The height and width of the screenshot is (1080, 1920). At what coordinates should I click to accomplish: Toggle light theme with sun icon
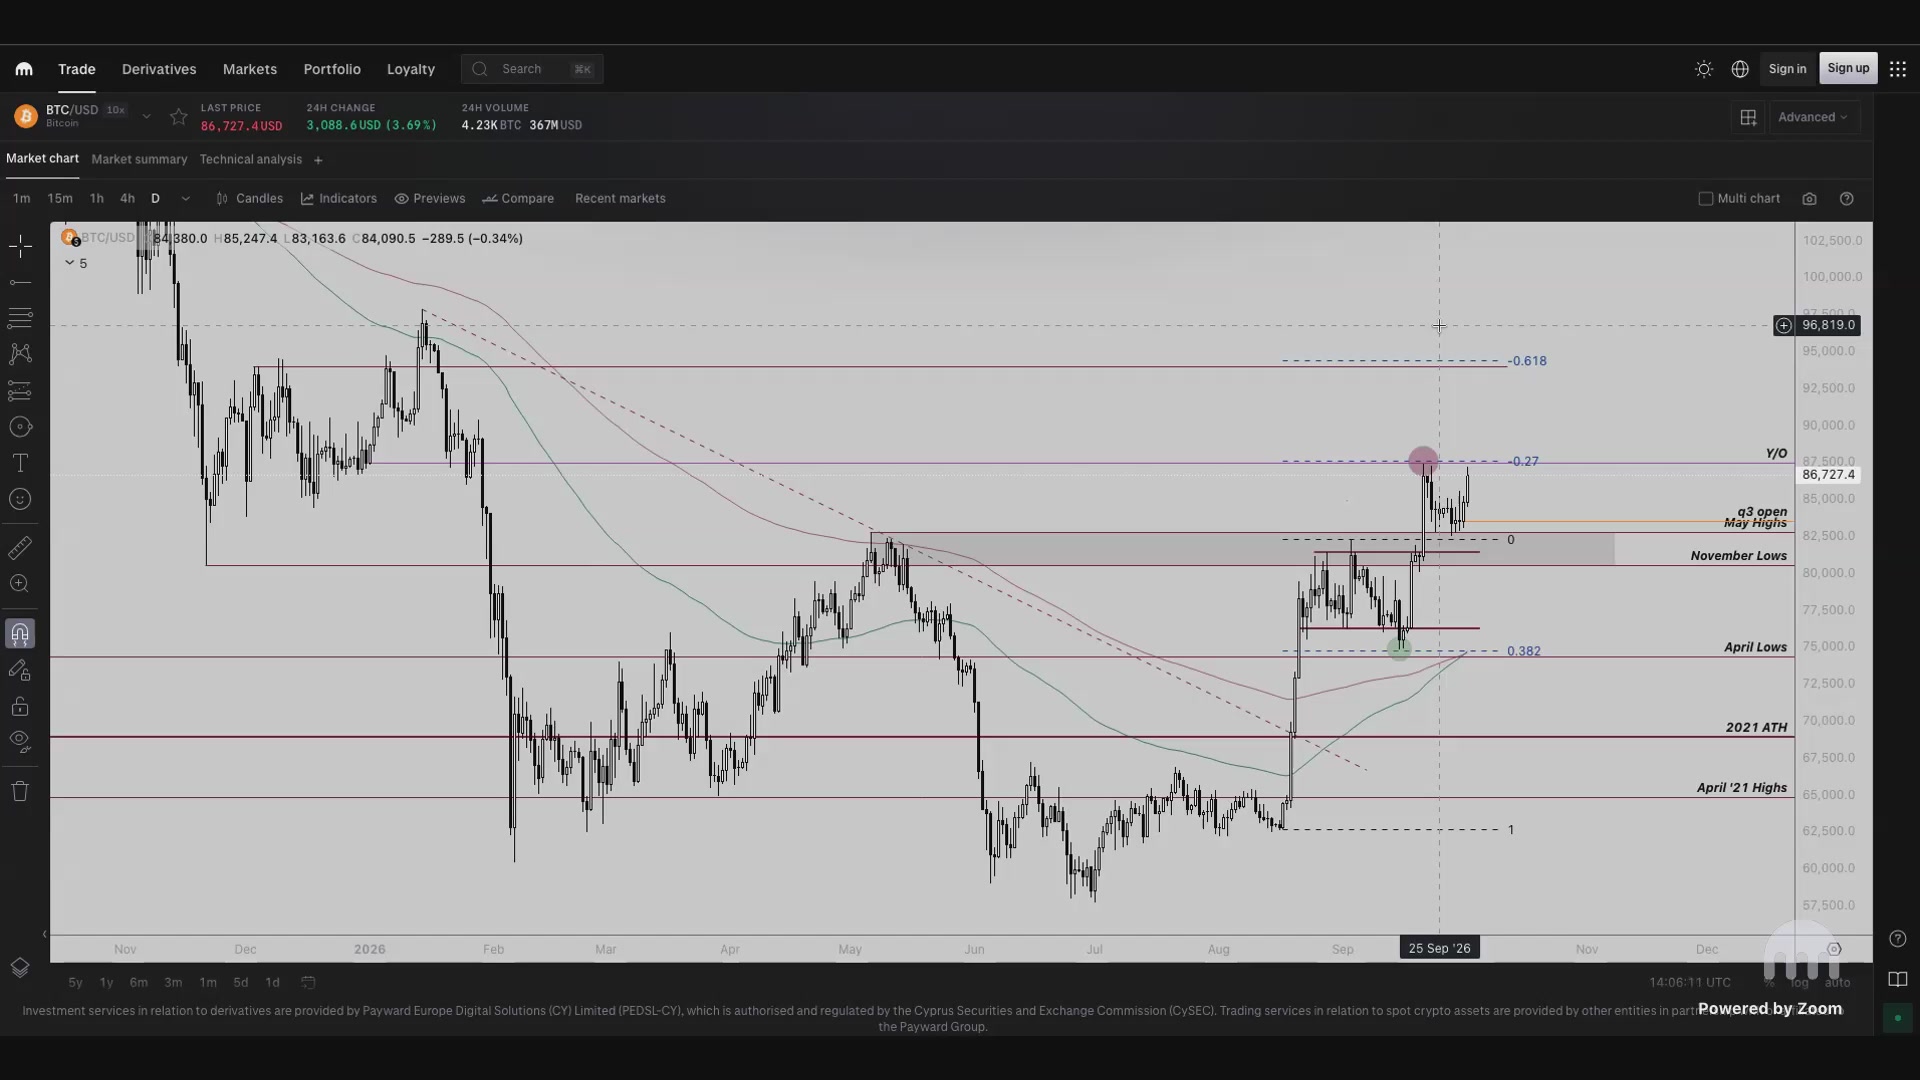(1704, 69)
